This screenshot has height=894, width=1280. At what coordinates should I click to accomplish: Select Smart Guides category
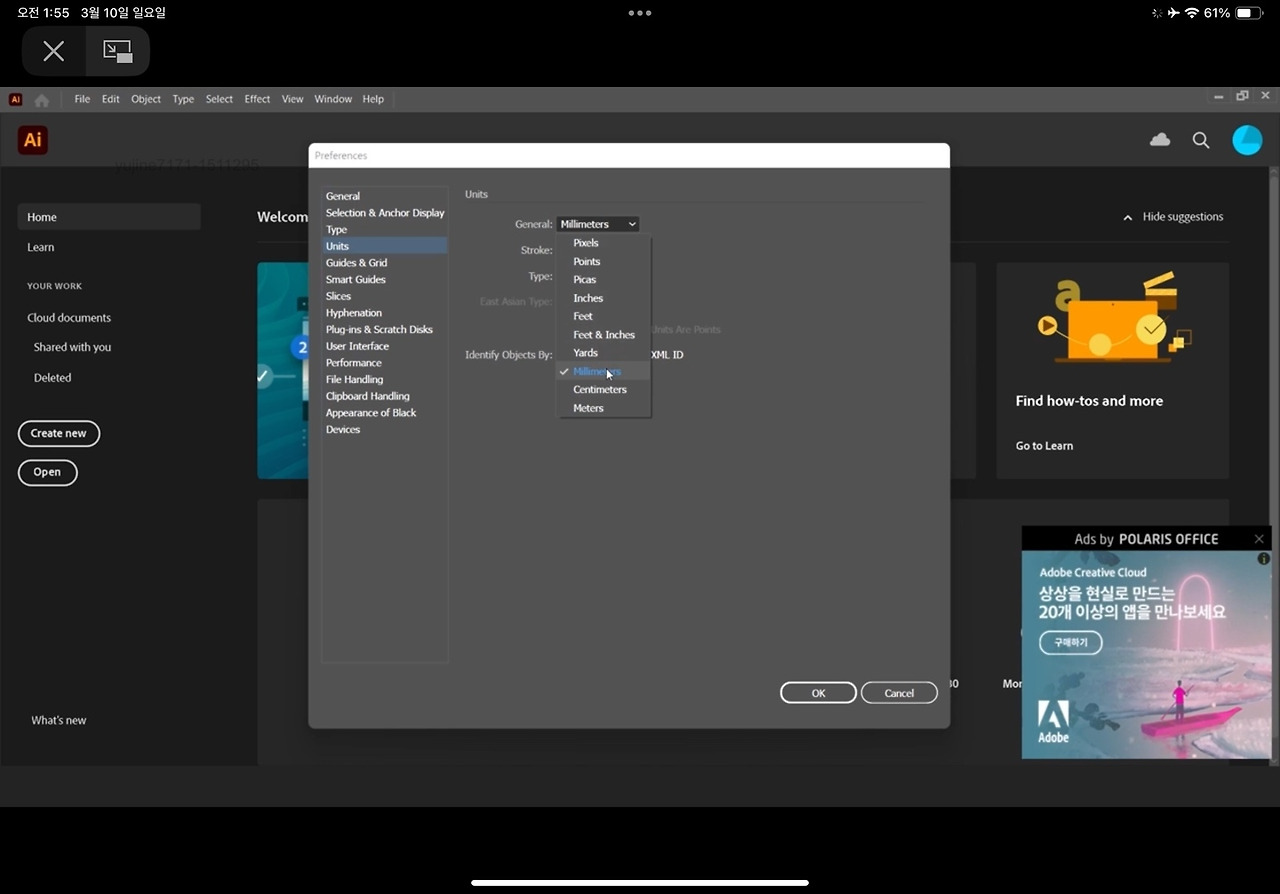coord(384,280)
